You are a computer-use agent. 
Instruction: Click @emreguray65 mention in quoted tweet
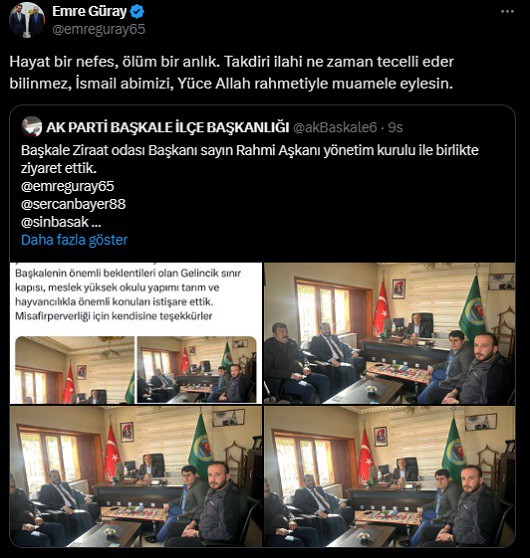point(68,186)
